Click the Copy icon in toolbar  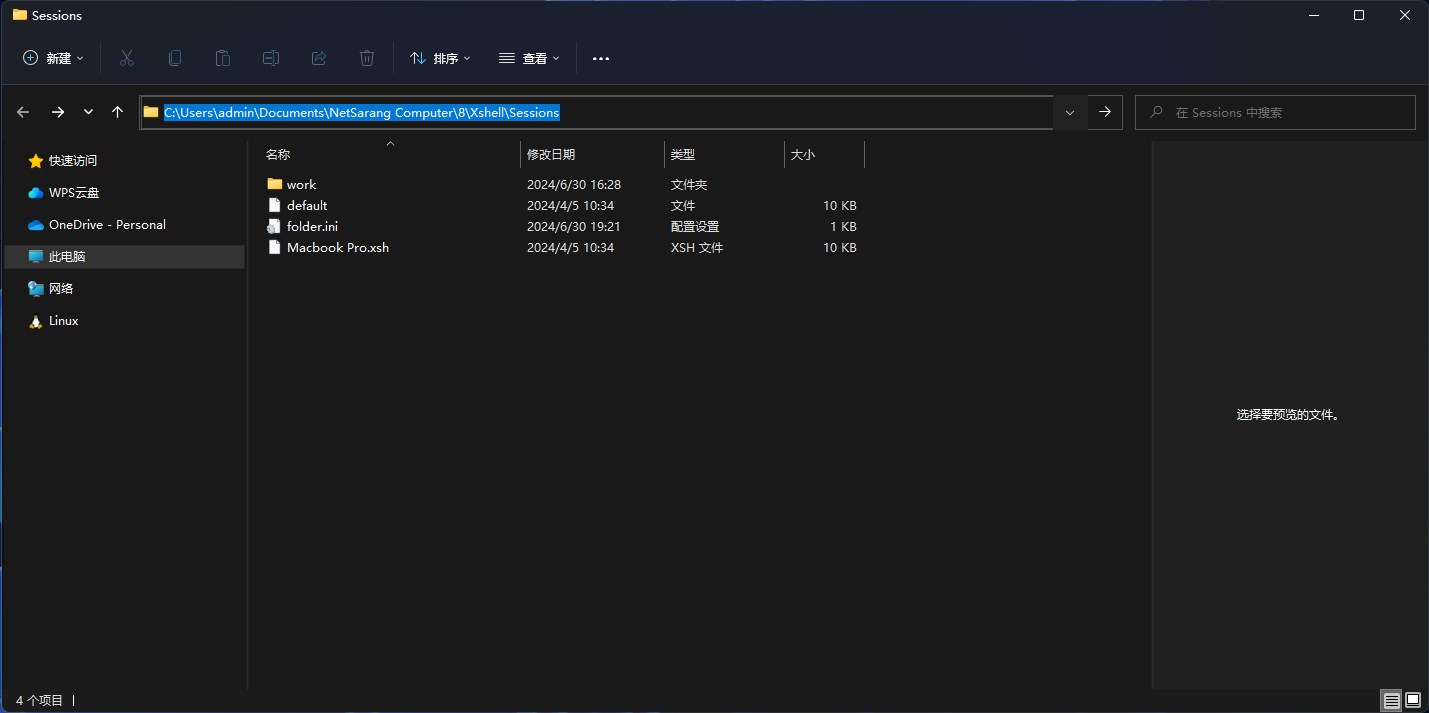(x=175, y=58)
